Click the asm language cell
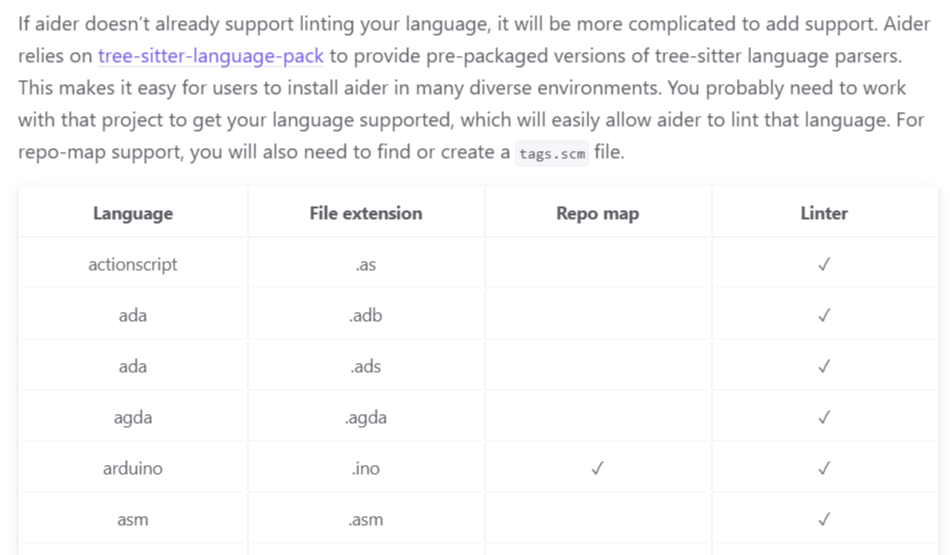The height and width of the screenshot is (555, 950). click(133, 519)
